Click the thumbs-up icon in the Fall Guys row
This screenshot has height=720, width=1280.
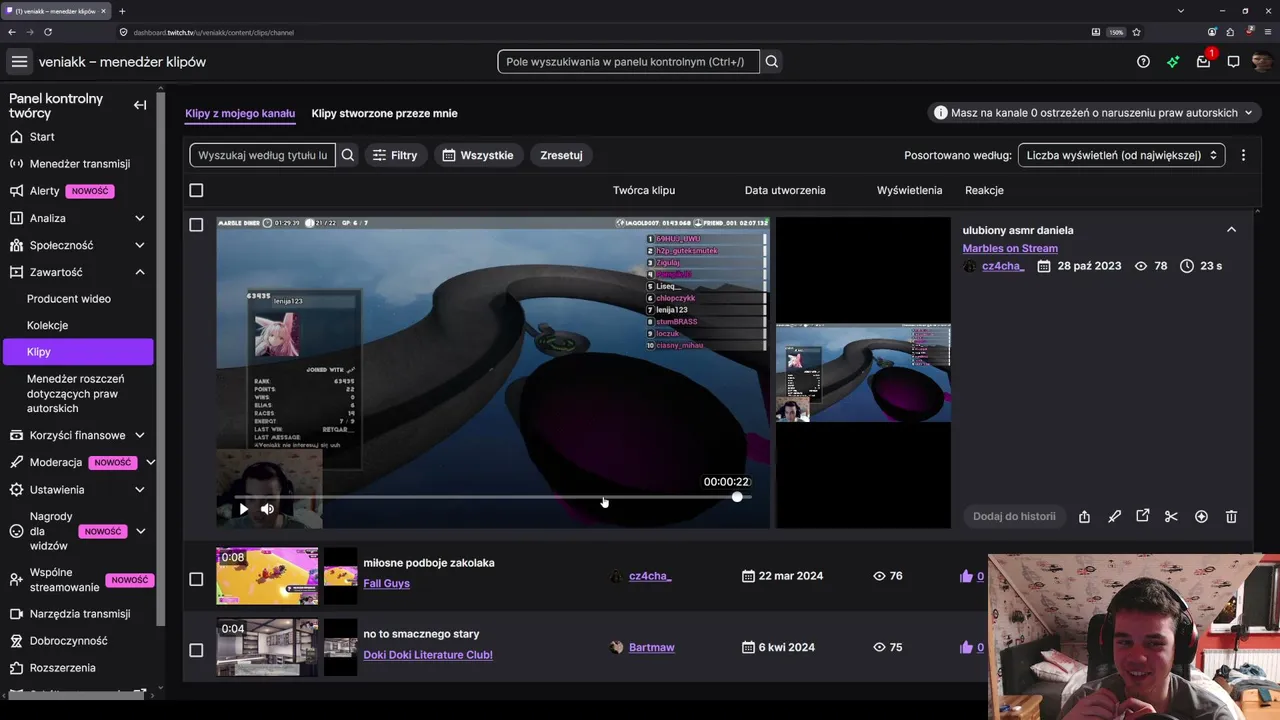pos(966,576)
